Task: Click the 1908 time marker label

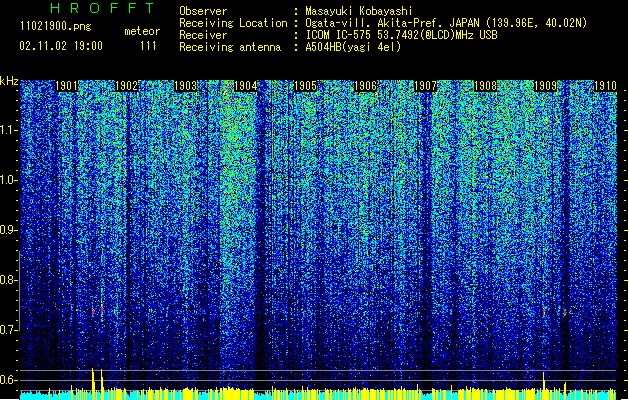Action: (485, 86)
